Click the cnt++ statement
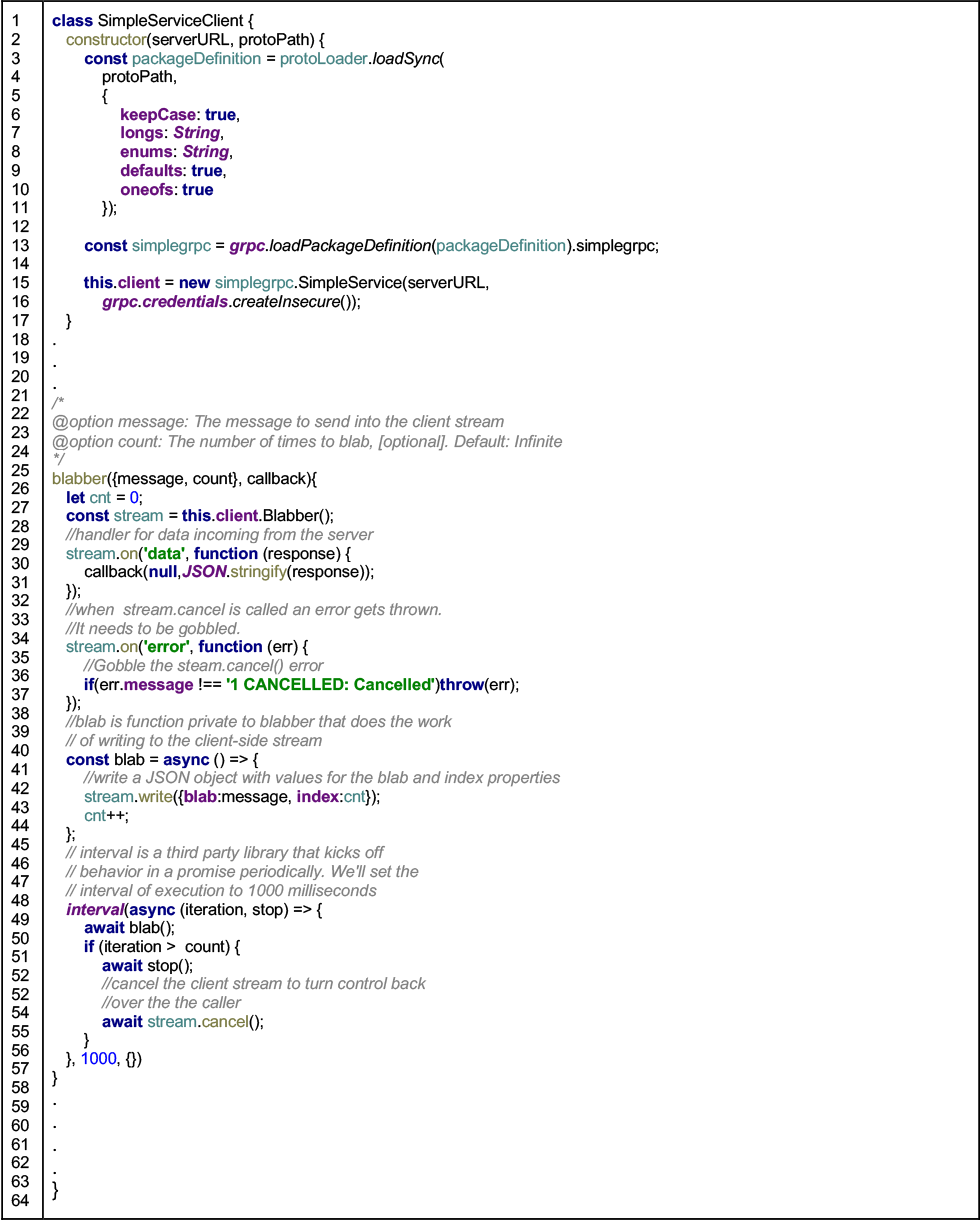Image resolution: width=980 pixels, height=1220 pixels. 107,815
